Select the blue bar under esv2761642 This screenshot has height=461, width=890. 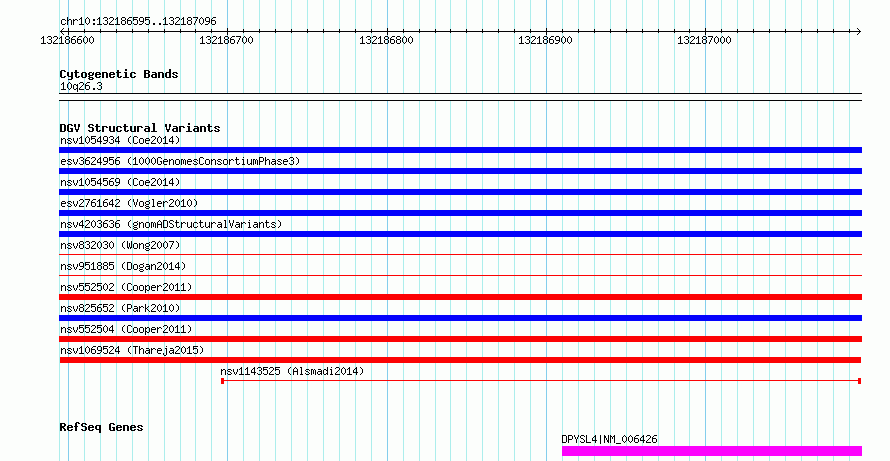[460, 213]
